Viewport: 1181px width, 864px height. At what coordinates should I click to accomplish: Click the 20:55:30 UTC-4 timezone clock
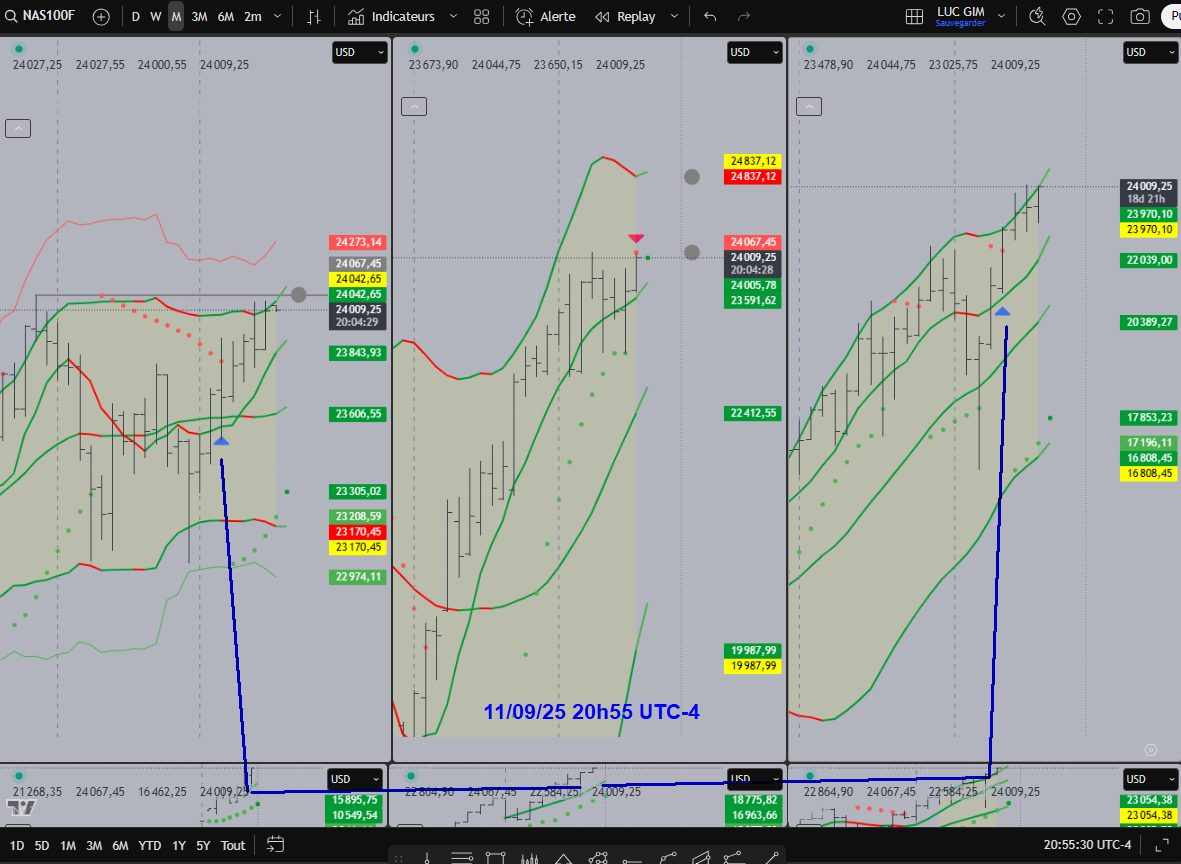1087,845
